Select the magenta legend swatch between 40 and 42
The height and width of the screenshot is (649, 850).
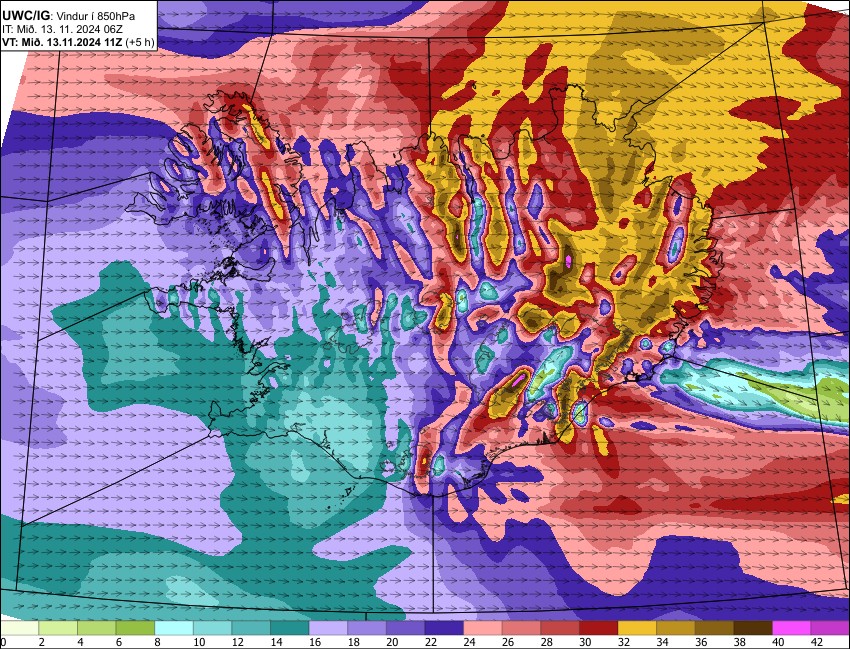[791, 628]
